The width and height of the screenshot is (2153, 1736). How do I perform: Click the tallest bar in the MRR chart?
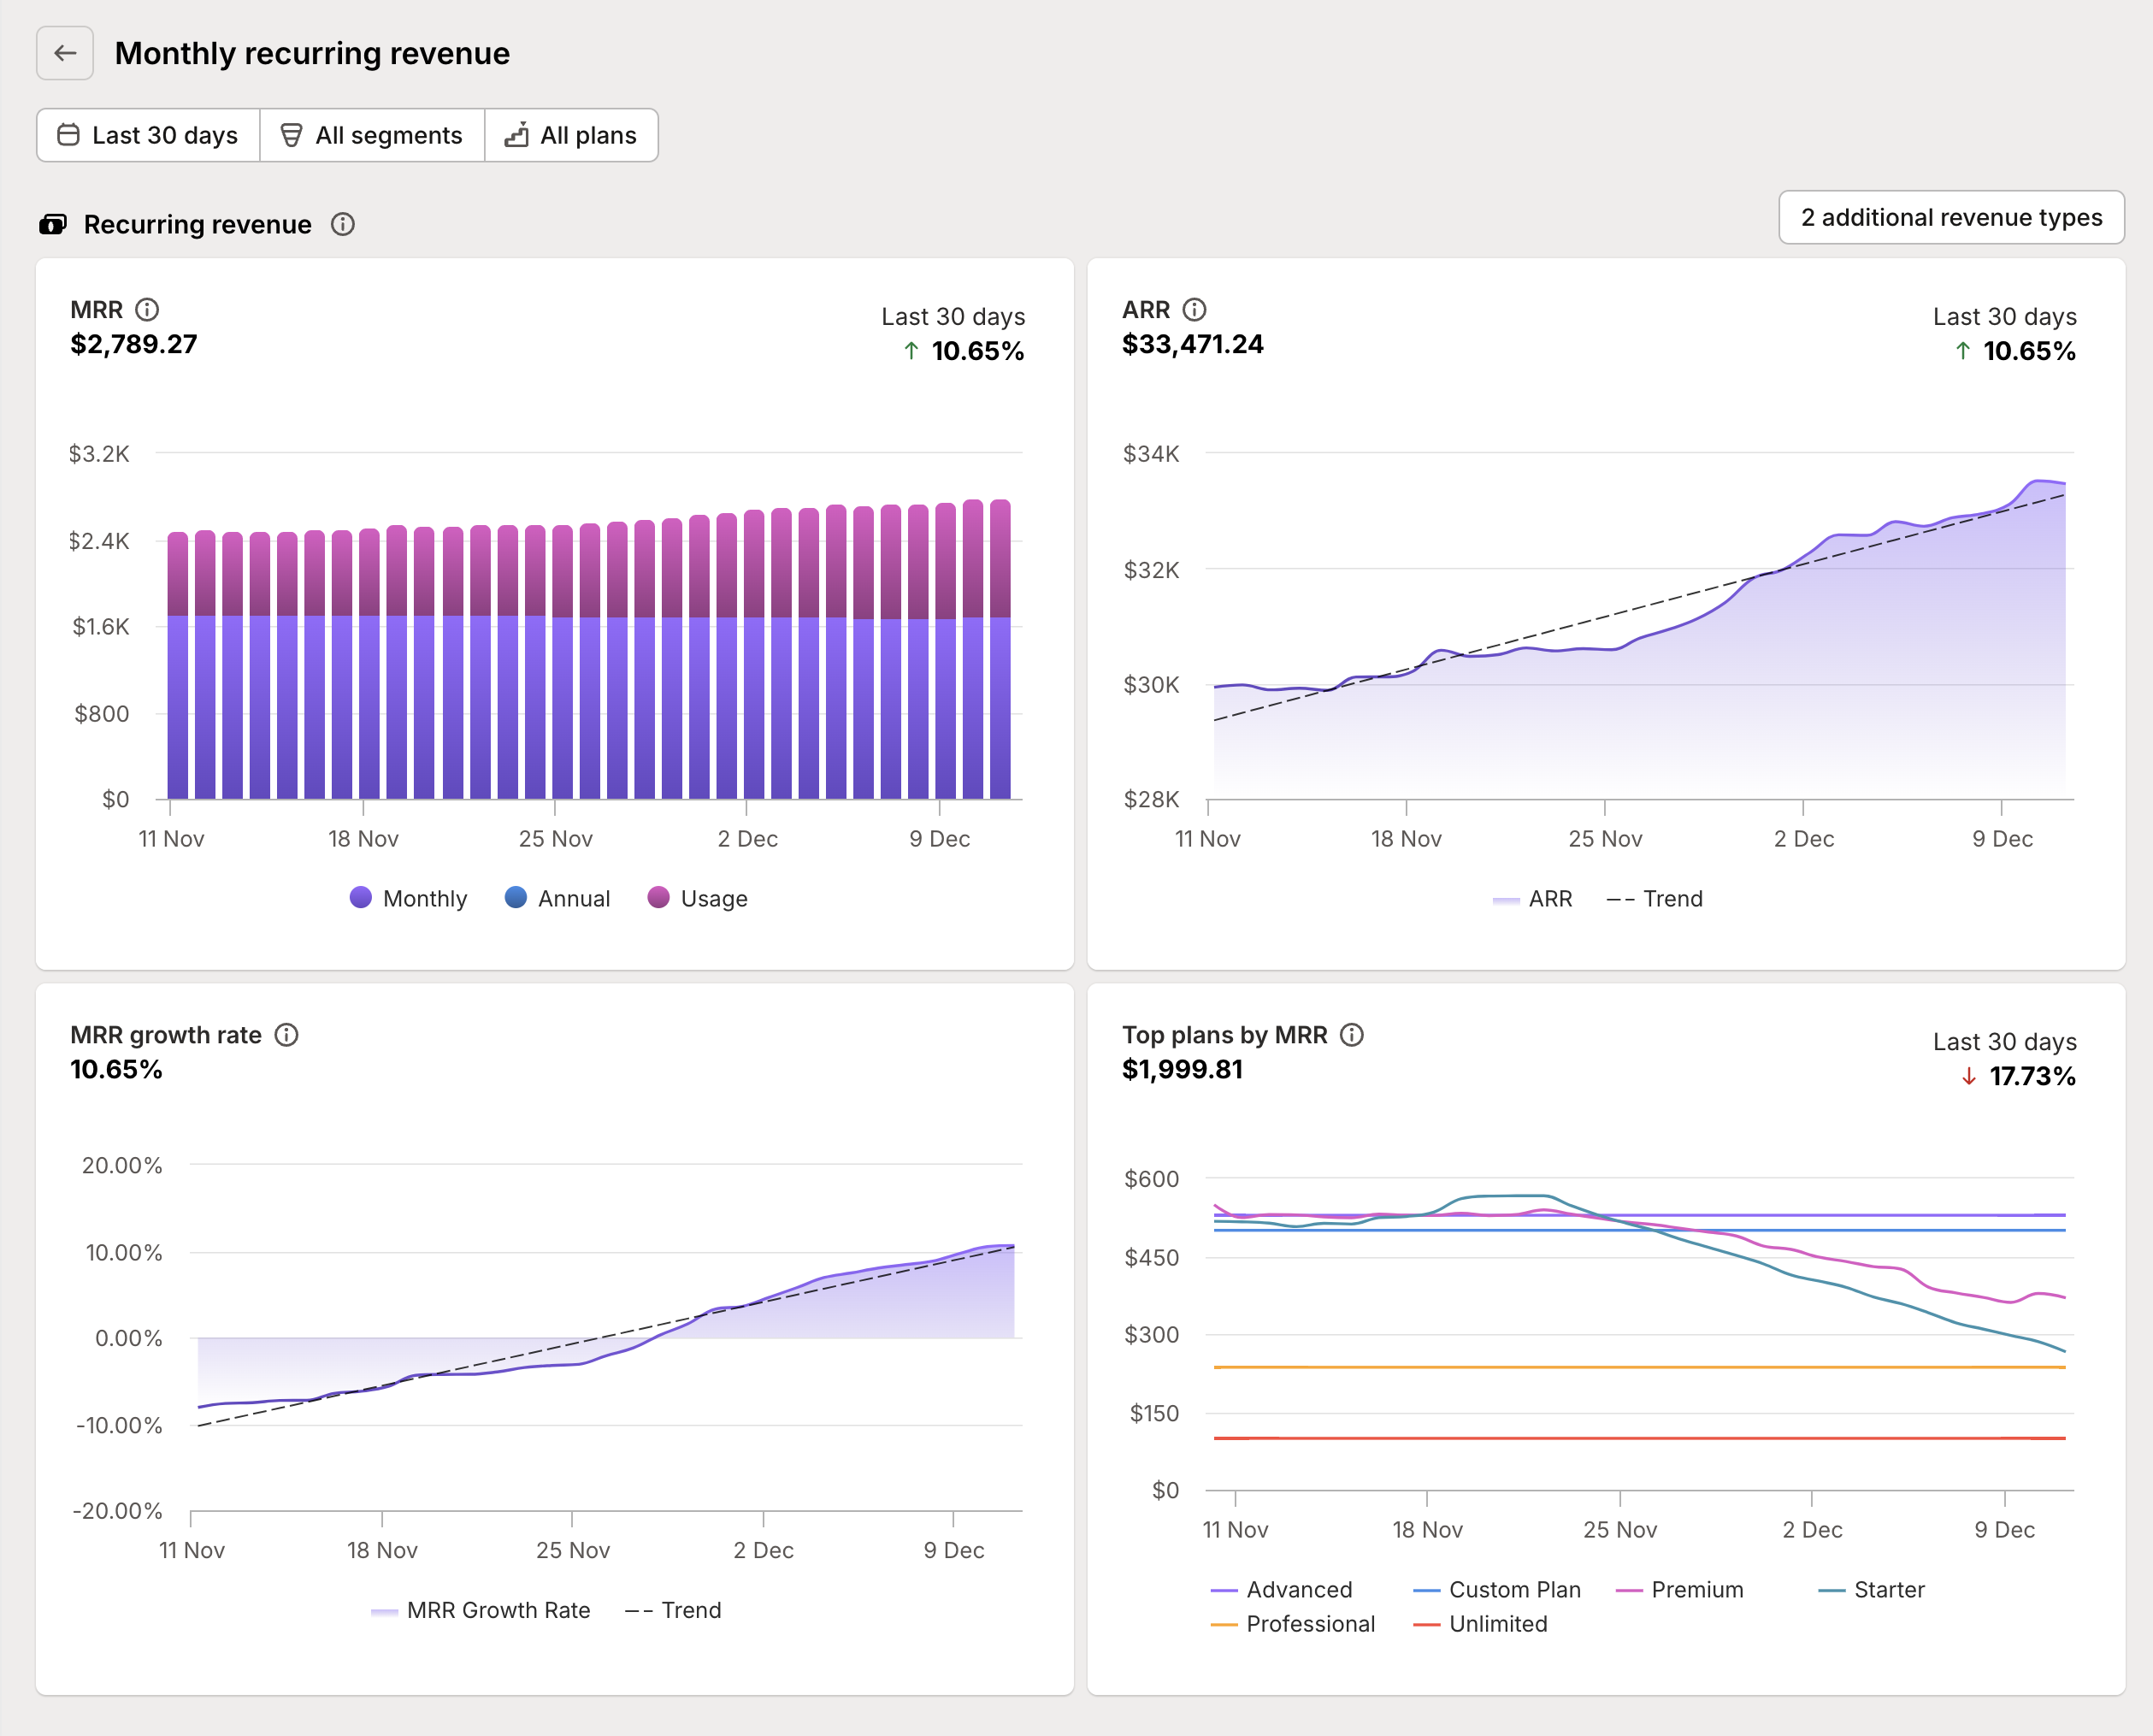1000,650
